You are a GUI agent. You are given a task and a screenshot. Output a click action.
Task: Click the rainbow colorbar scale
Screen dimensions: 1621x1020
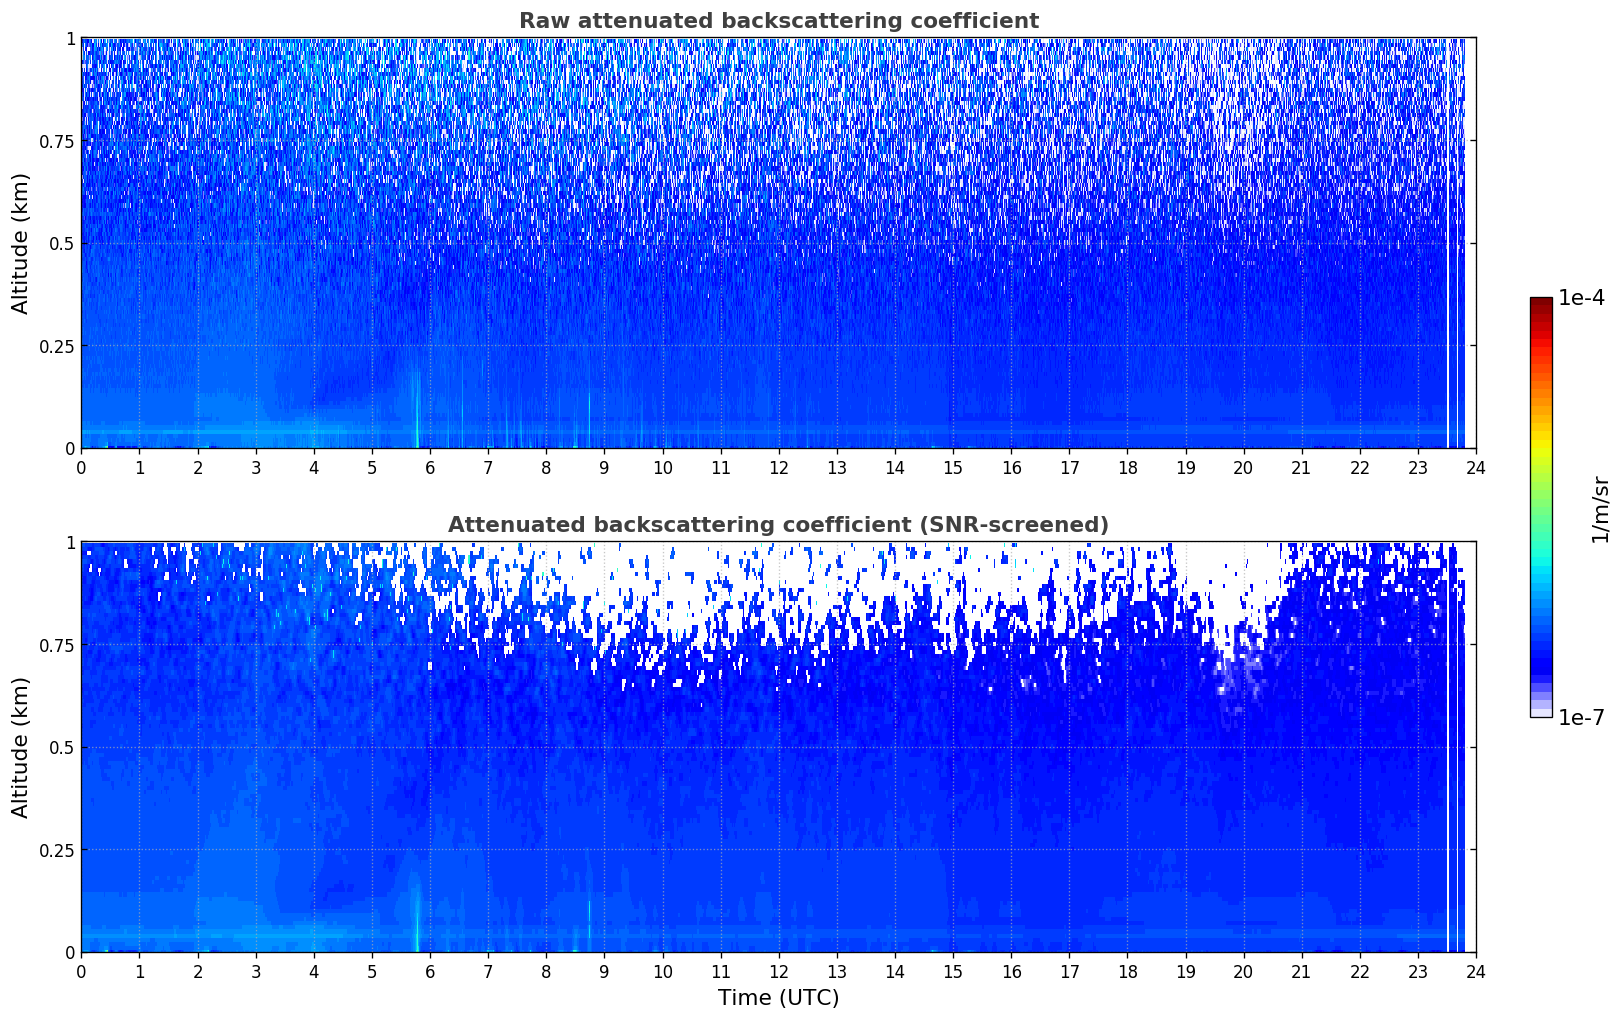[1541, 507]
